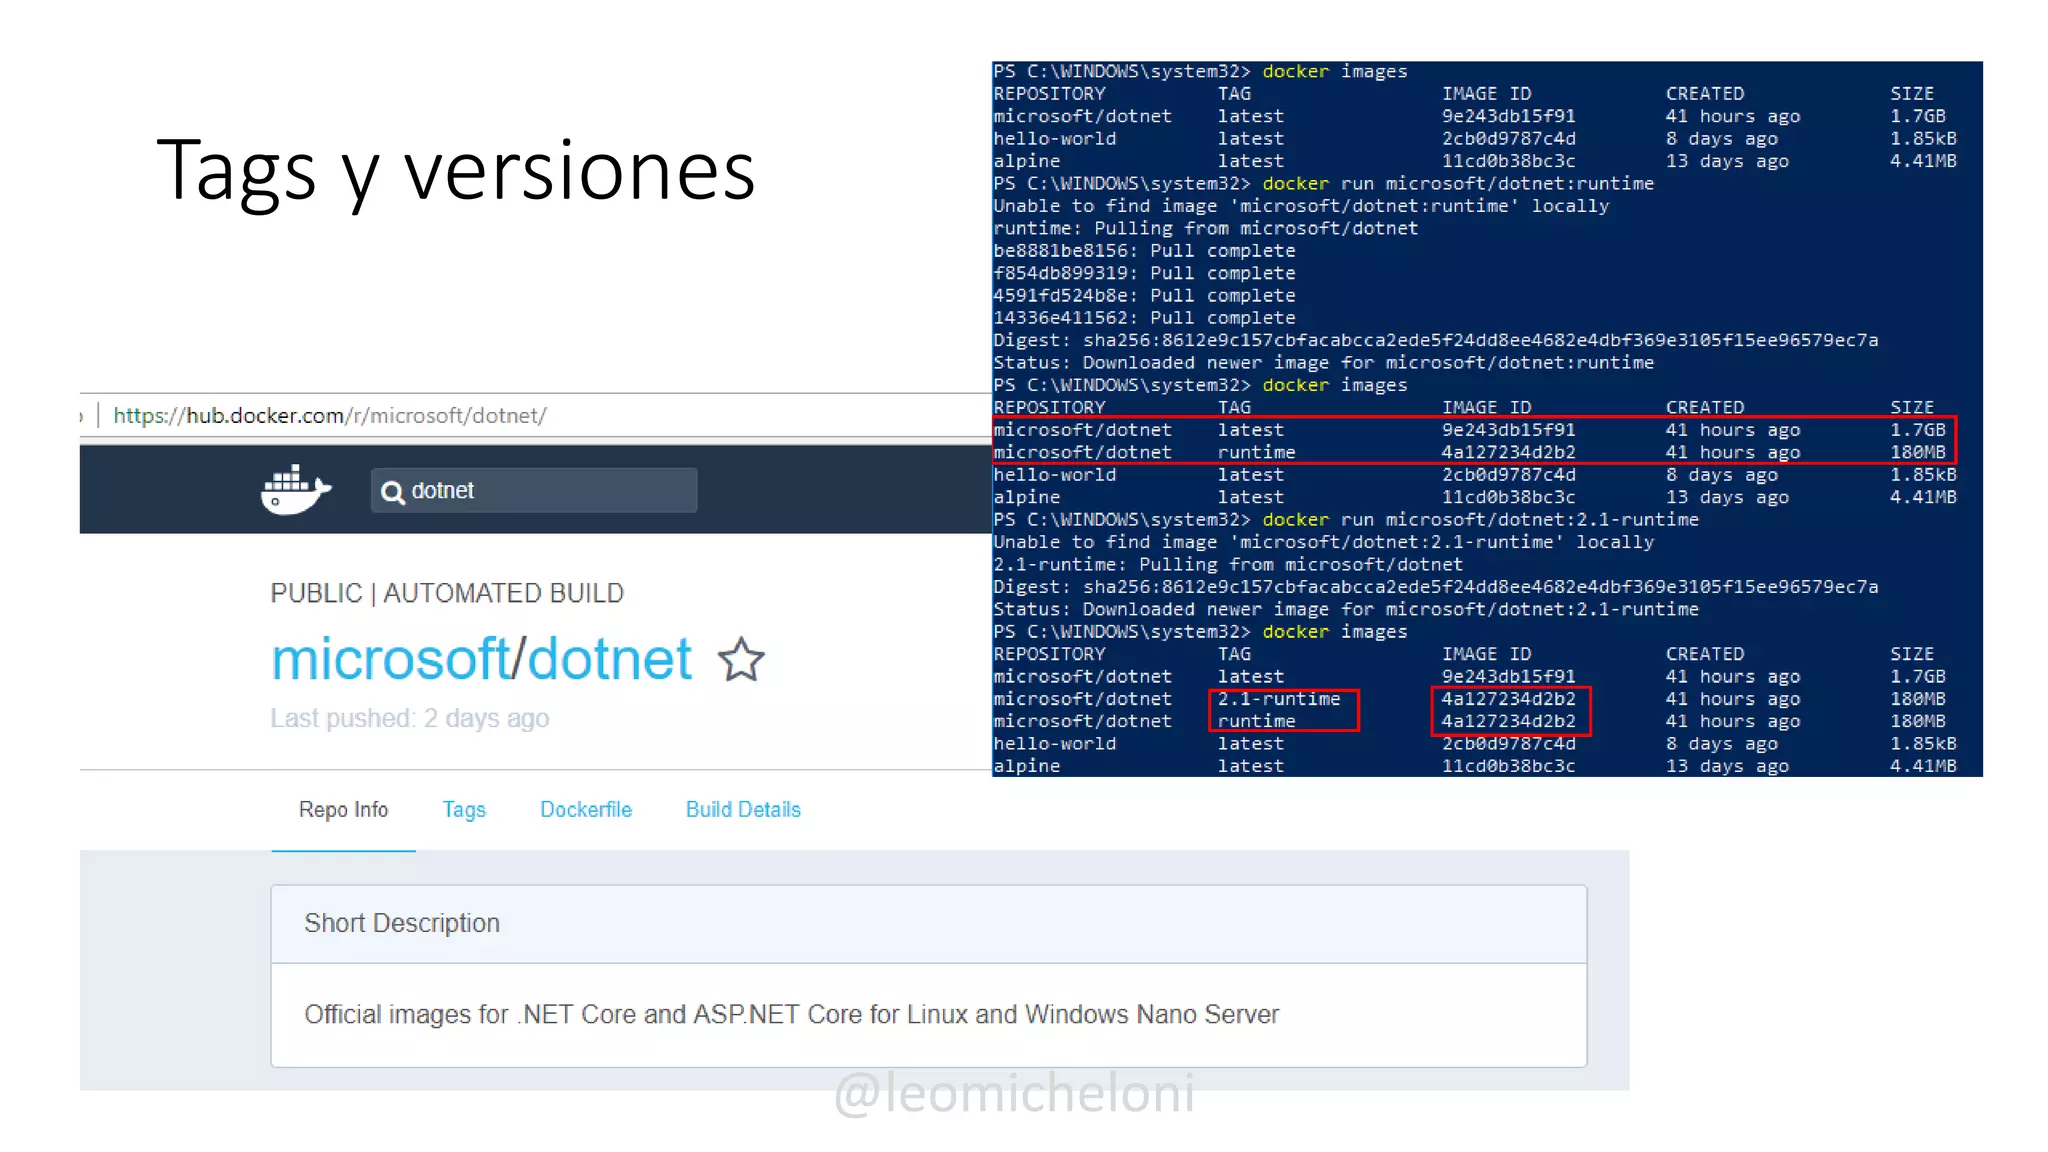Click the microsoft organization link

pyautogui.click(x=391, y=659)
